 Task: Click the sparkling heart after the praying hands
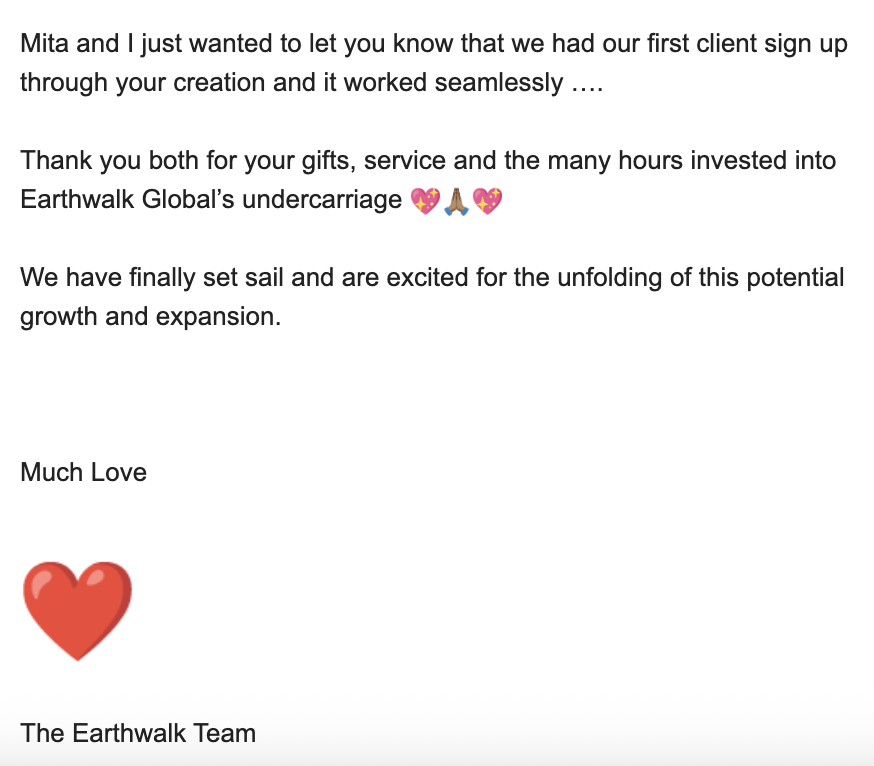point(487,200)
